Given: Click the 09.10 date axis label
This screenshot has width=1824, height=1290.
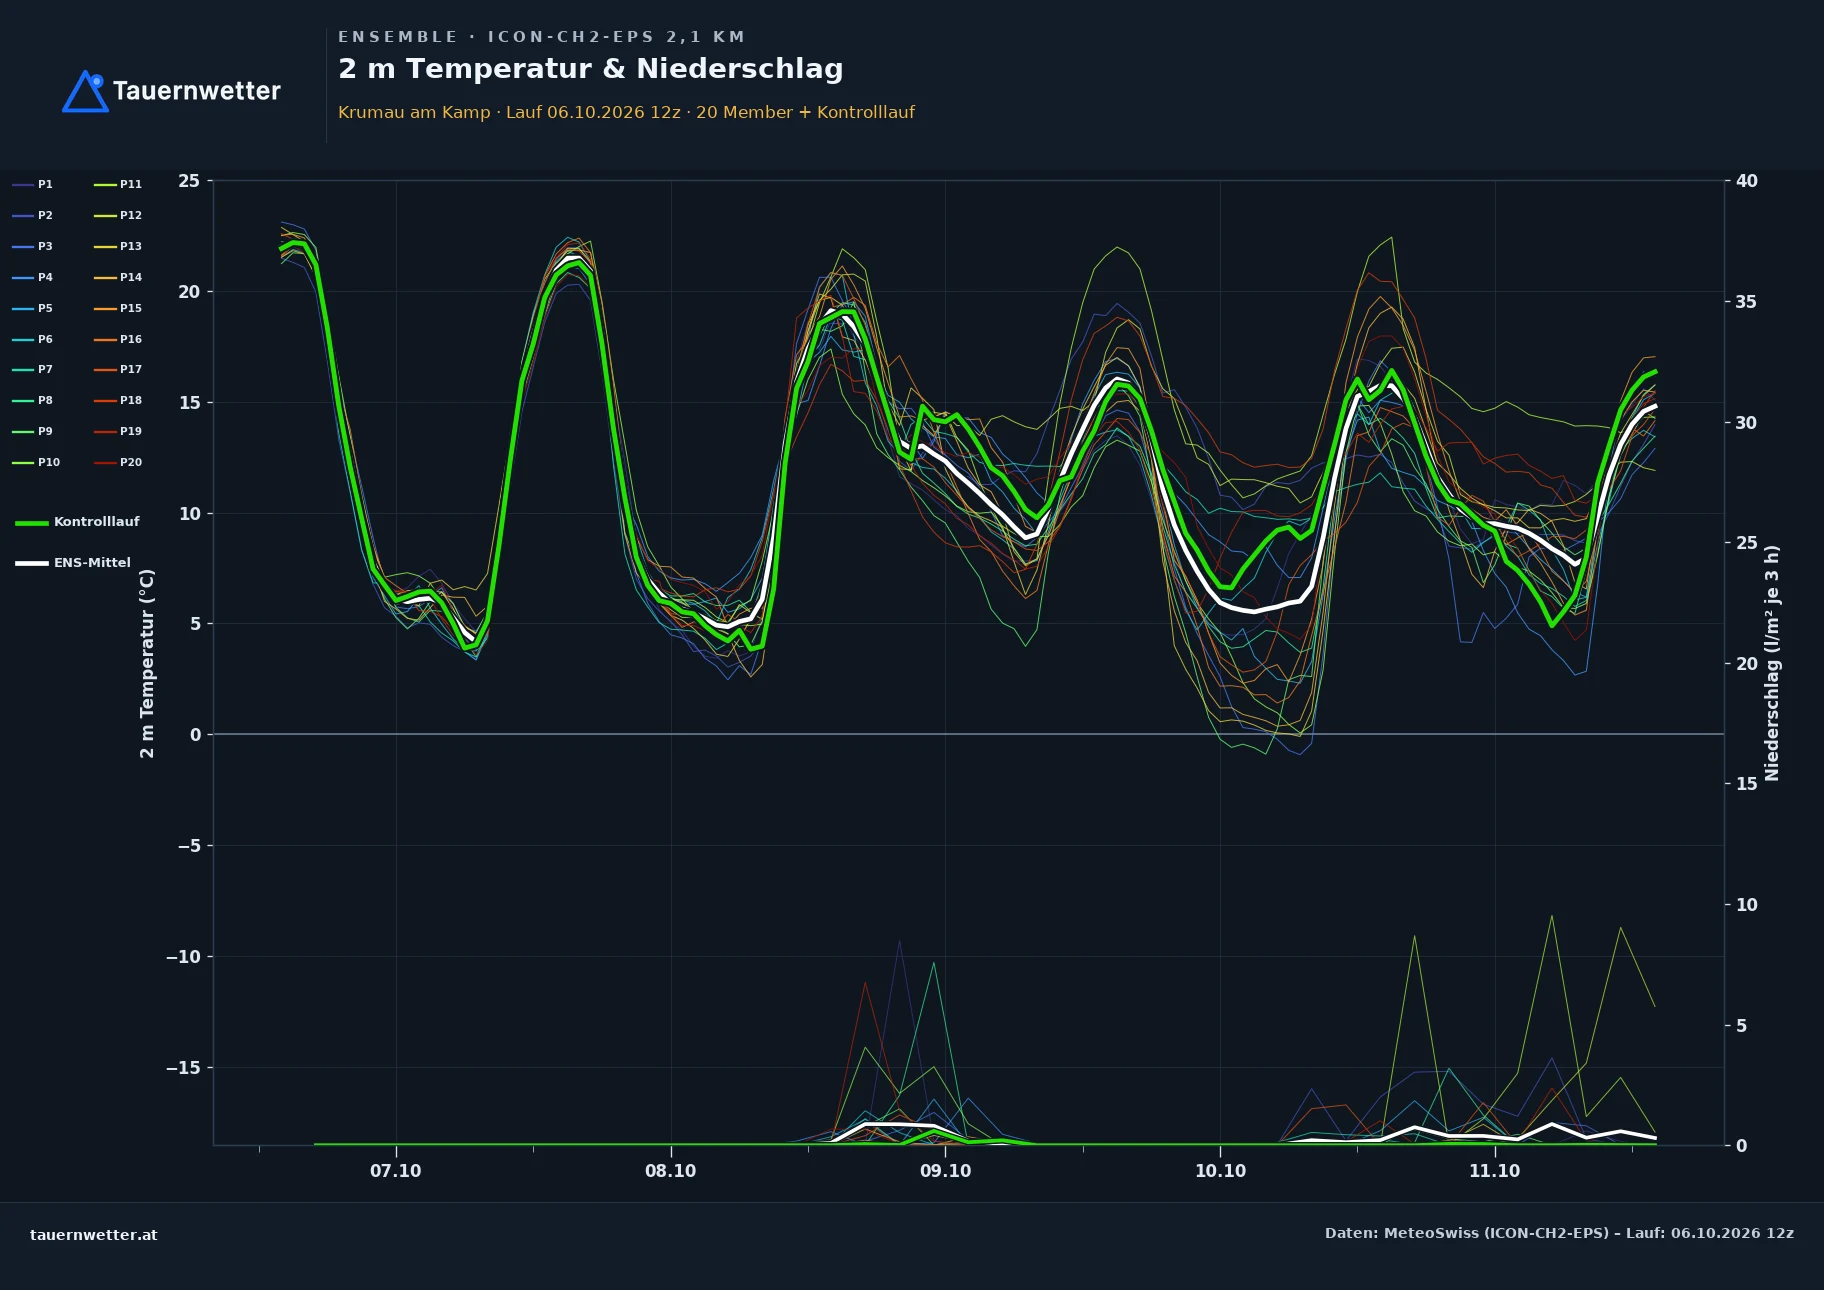Looking at the screenshot, I should click(x=945, y=1171).
